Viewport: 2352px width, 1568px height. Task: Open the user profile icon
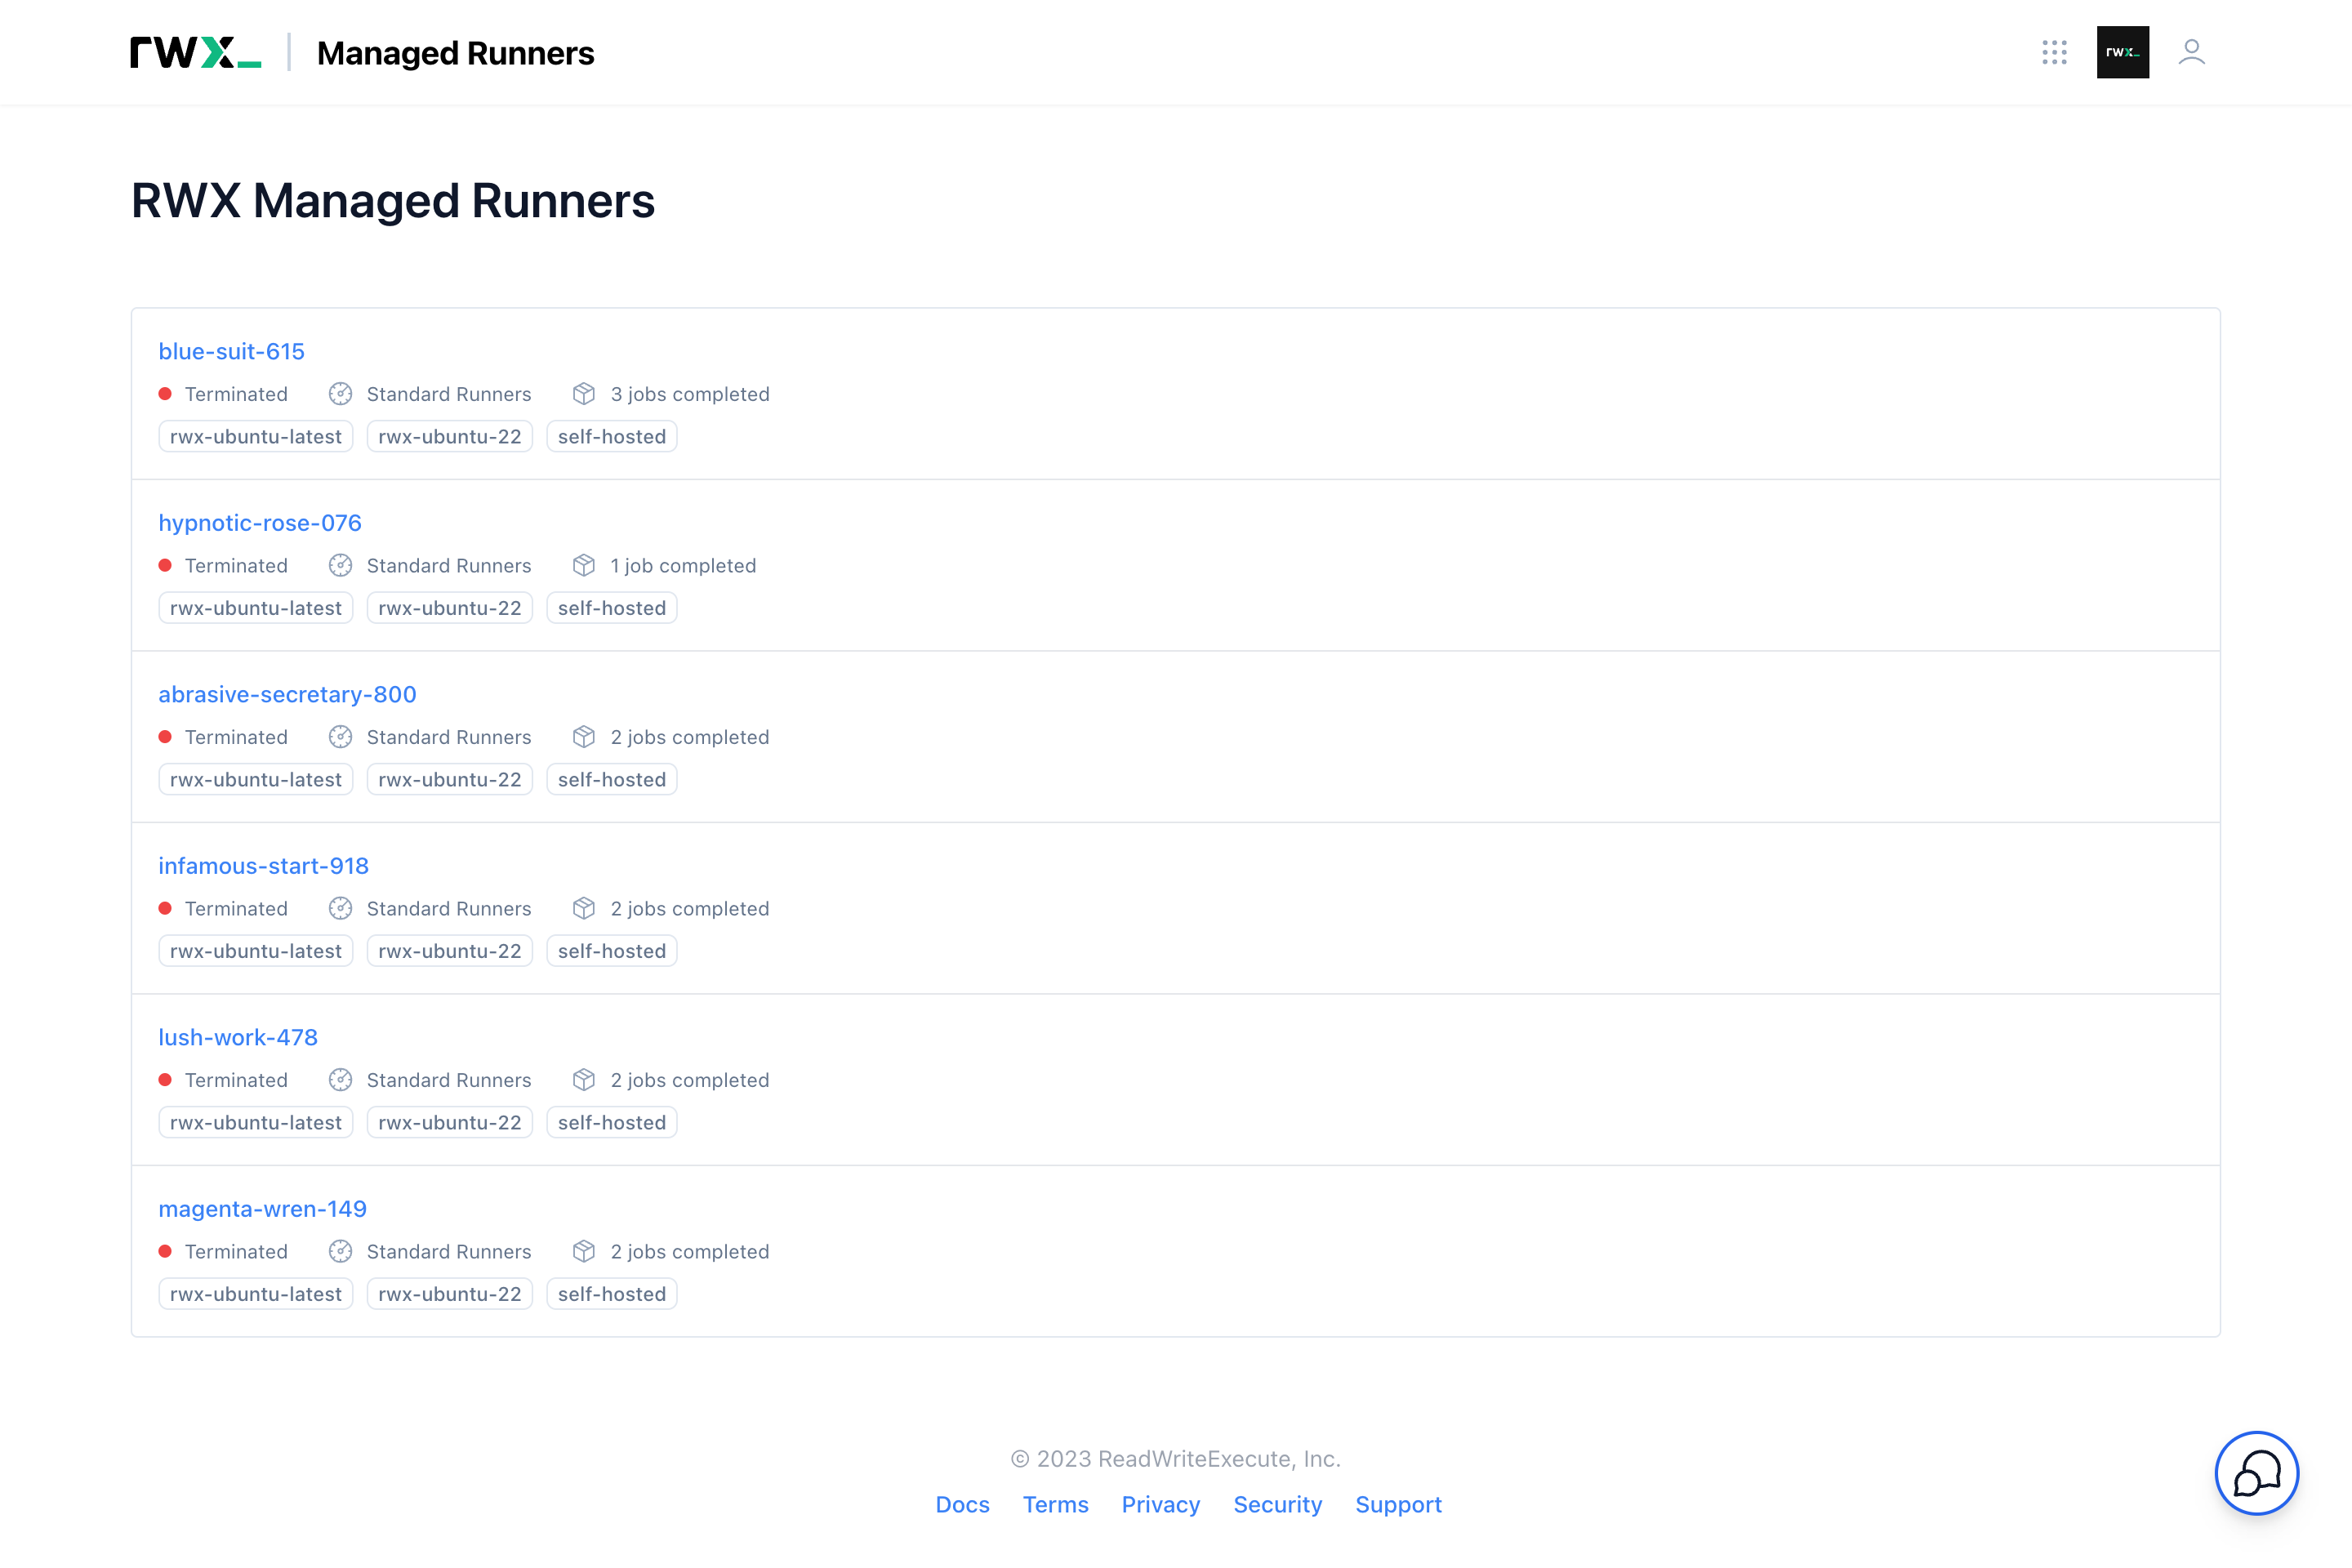coord(2192,52)
